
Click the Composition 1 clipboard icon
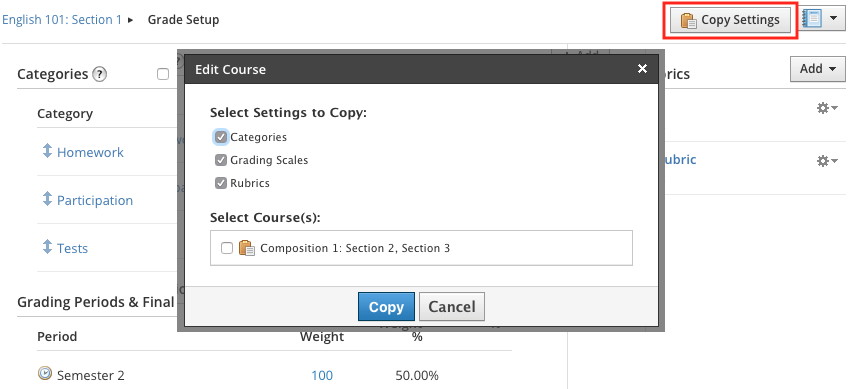point(247,248)
